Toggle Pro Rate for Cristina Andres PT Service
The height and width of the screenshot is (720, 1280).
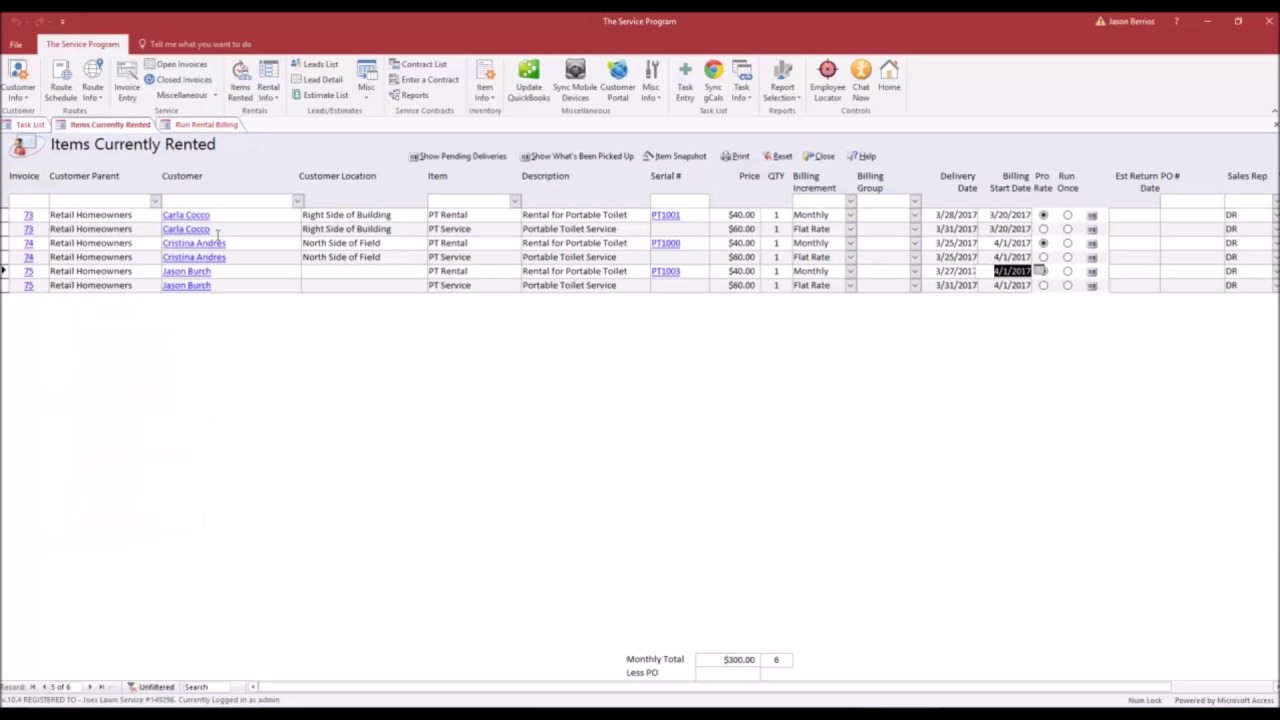coord(1043,257)
